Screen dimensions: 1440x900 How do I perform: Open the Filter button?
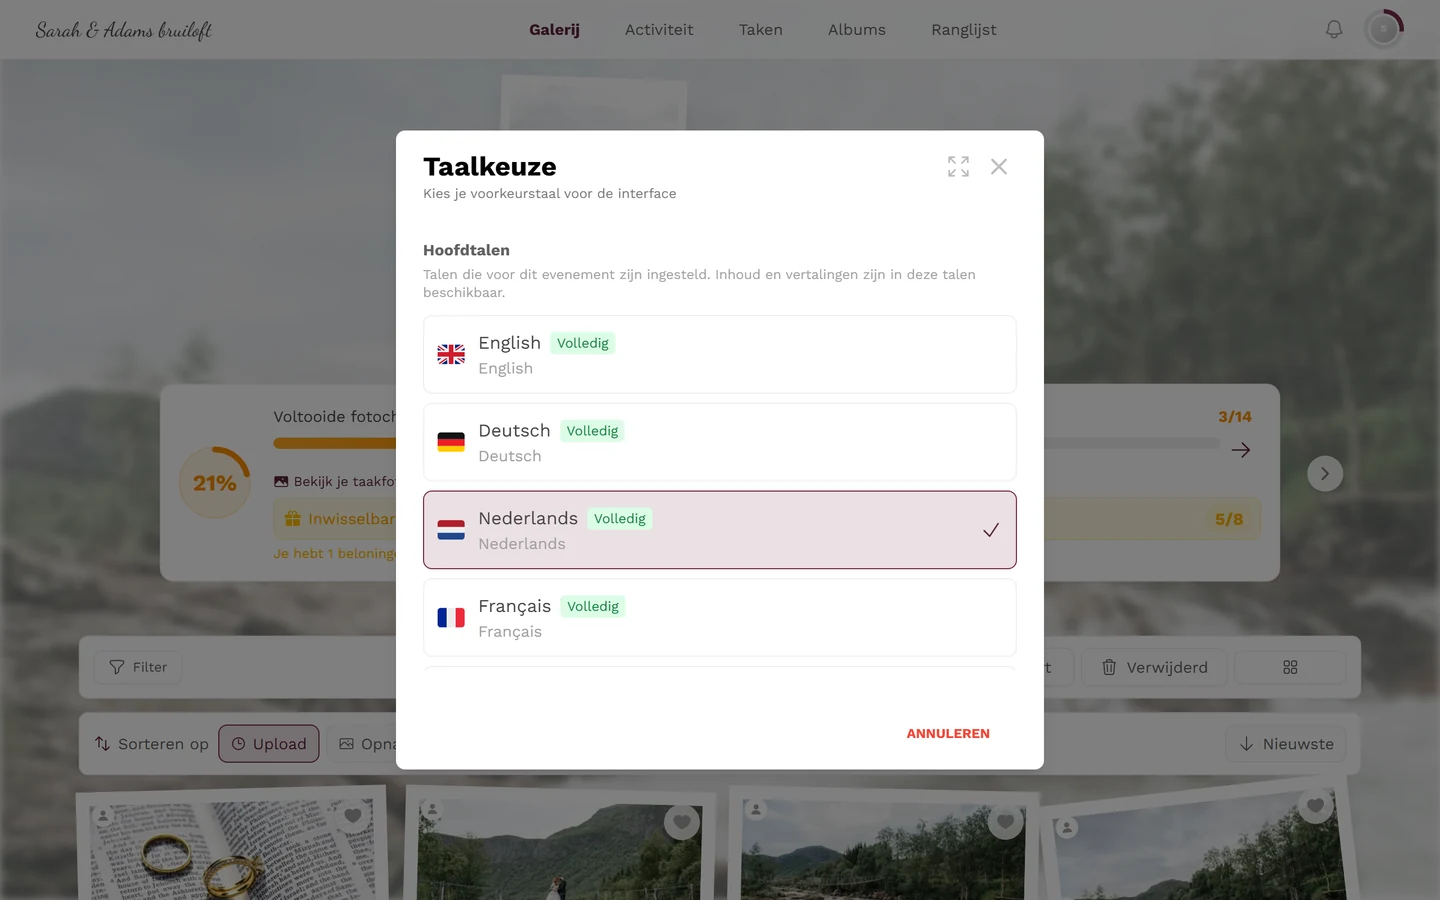click(138, 667)
